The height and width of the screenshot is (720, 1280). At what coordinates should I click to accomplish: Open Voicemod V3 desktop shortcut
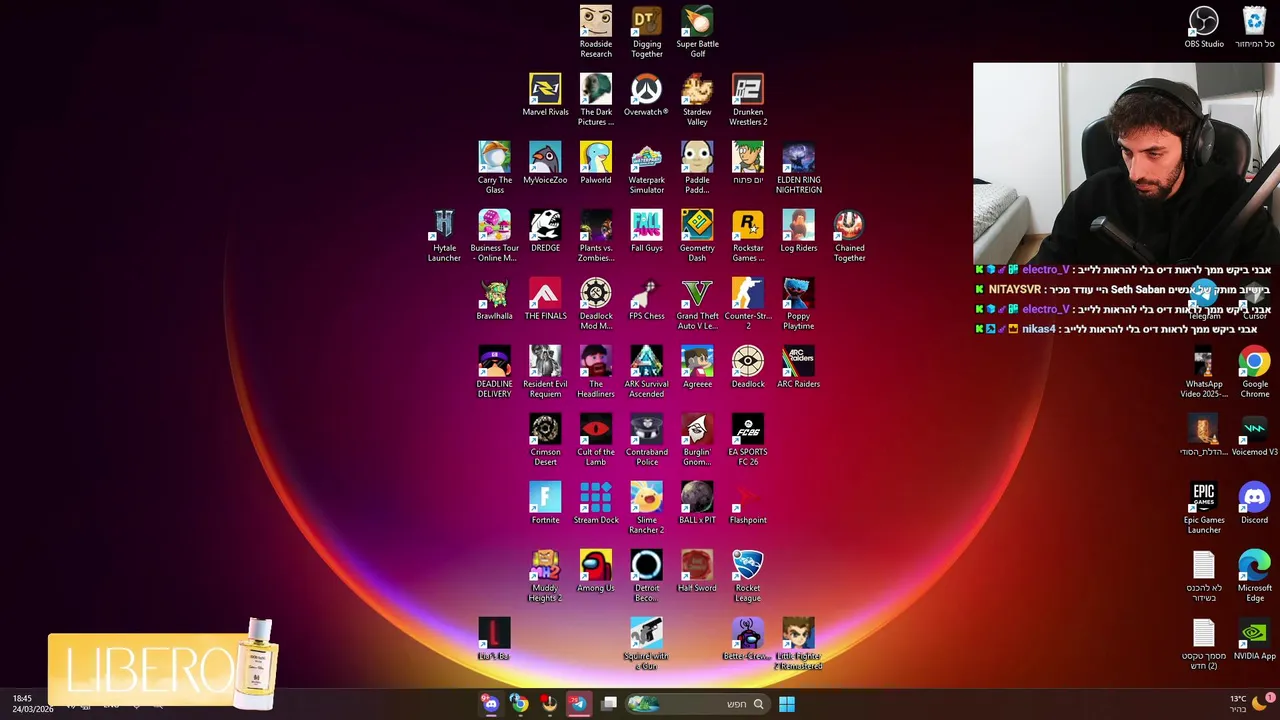[x=1254, y=435]
